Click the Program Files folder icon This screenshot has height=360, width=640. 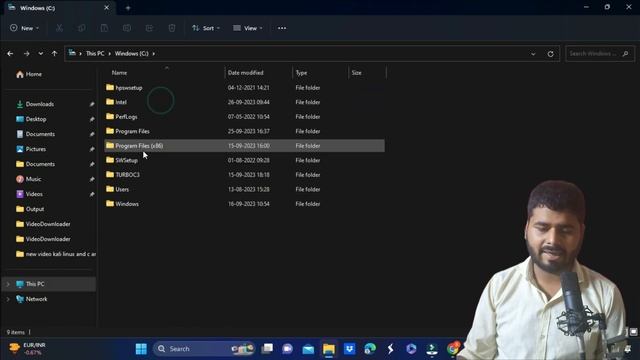110,131
